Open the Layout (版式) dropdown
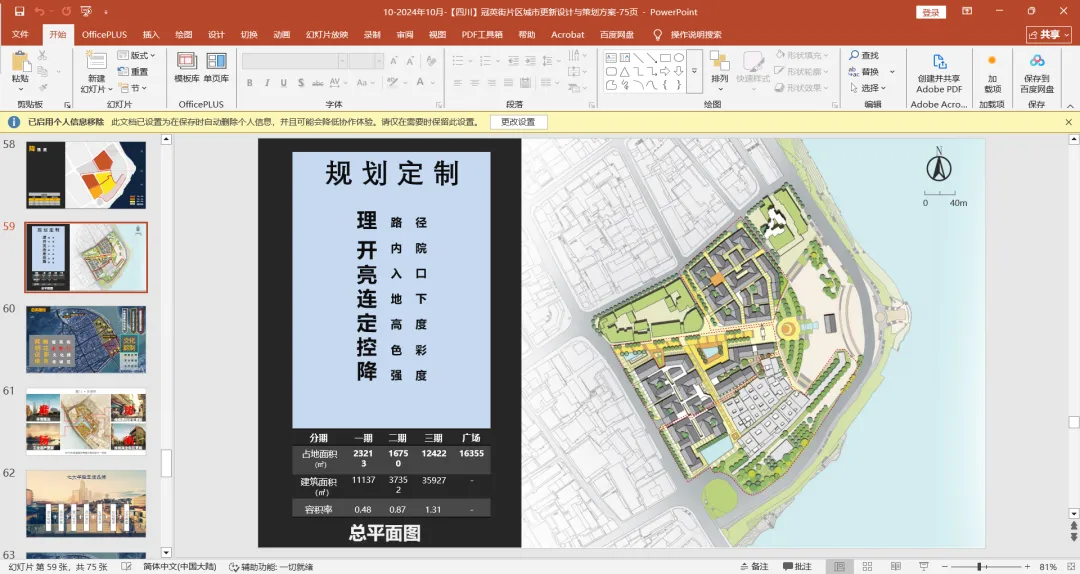The image size is (1080, 574). point(136,55)
